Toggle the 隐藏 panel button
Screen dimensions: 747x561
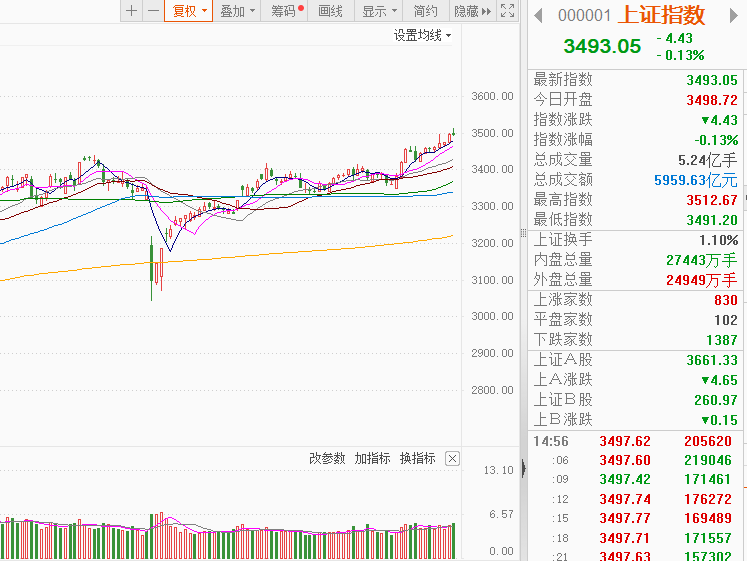coord(472,11)
